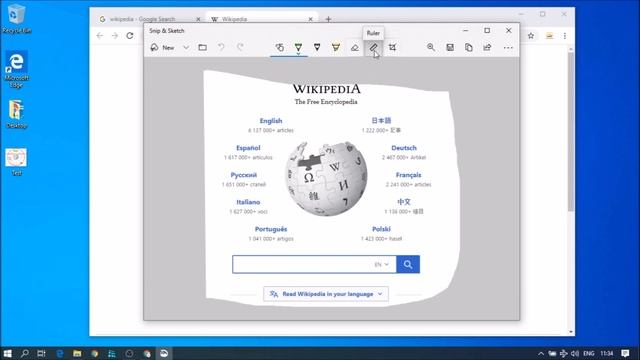This screenshot has width=640, height=360.
Task: Open the Windows Start menu
Action: [x=7, y=353]
